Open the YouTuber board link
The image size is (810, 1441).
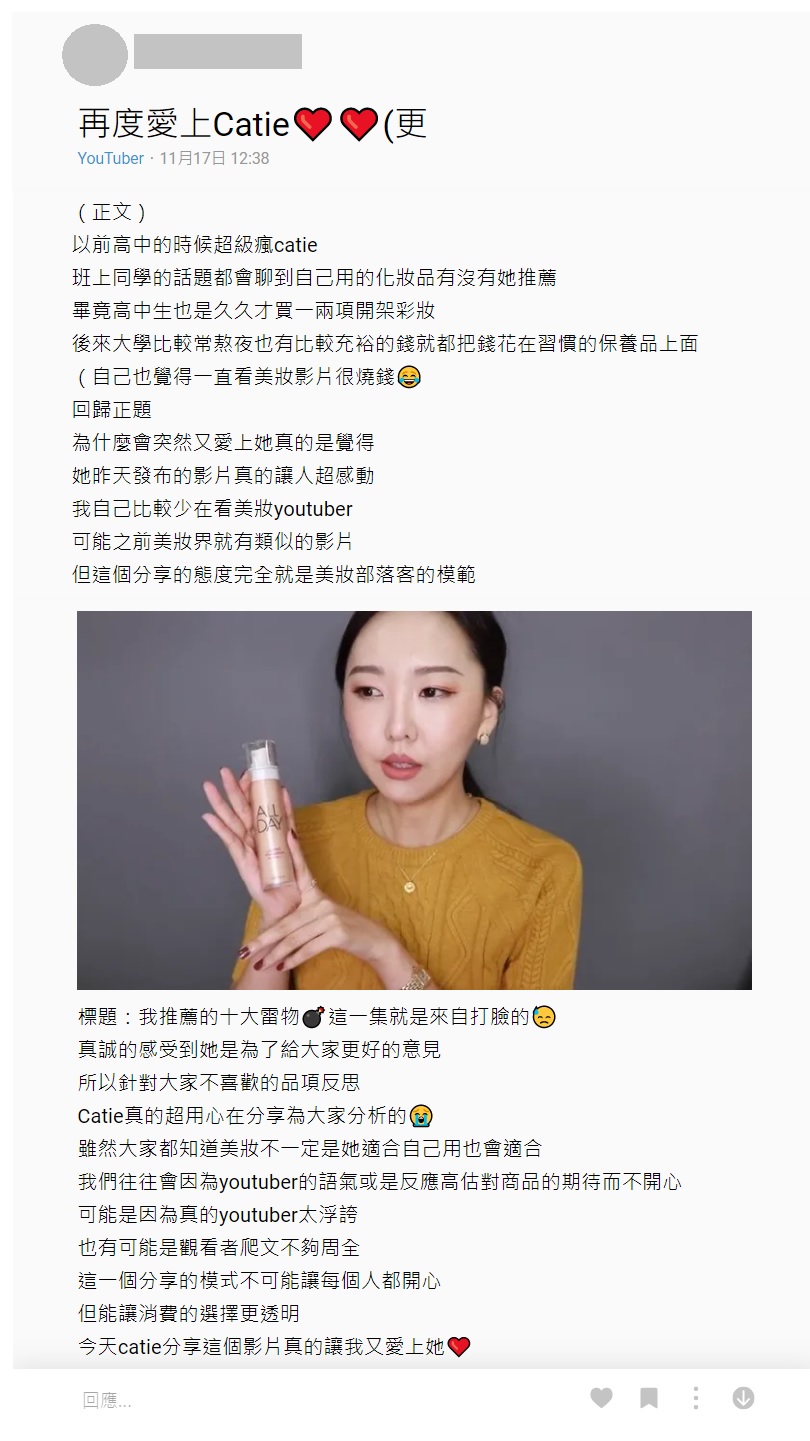tap(111, 158)
